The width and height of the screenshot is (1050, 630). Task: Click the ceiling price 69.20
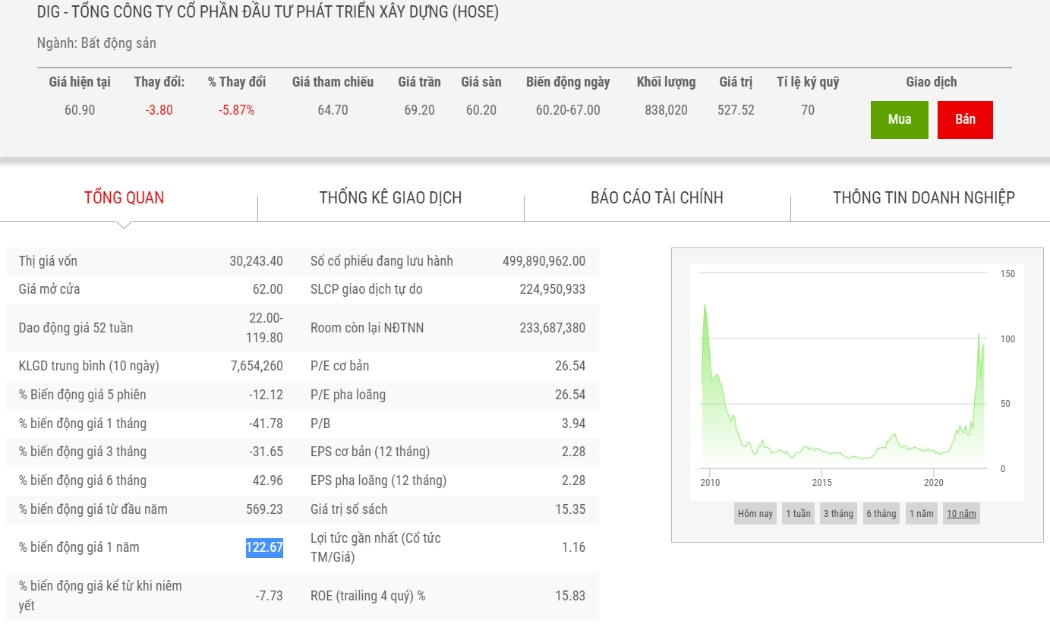[419, 110]
